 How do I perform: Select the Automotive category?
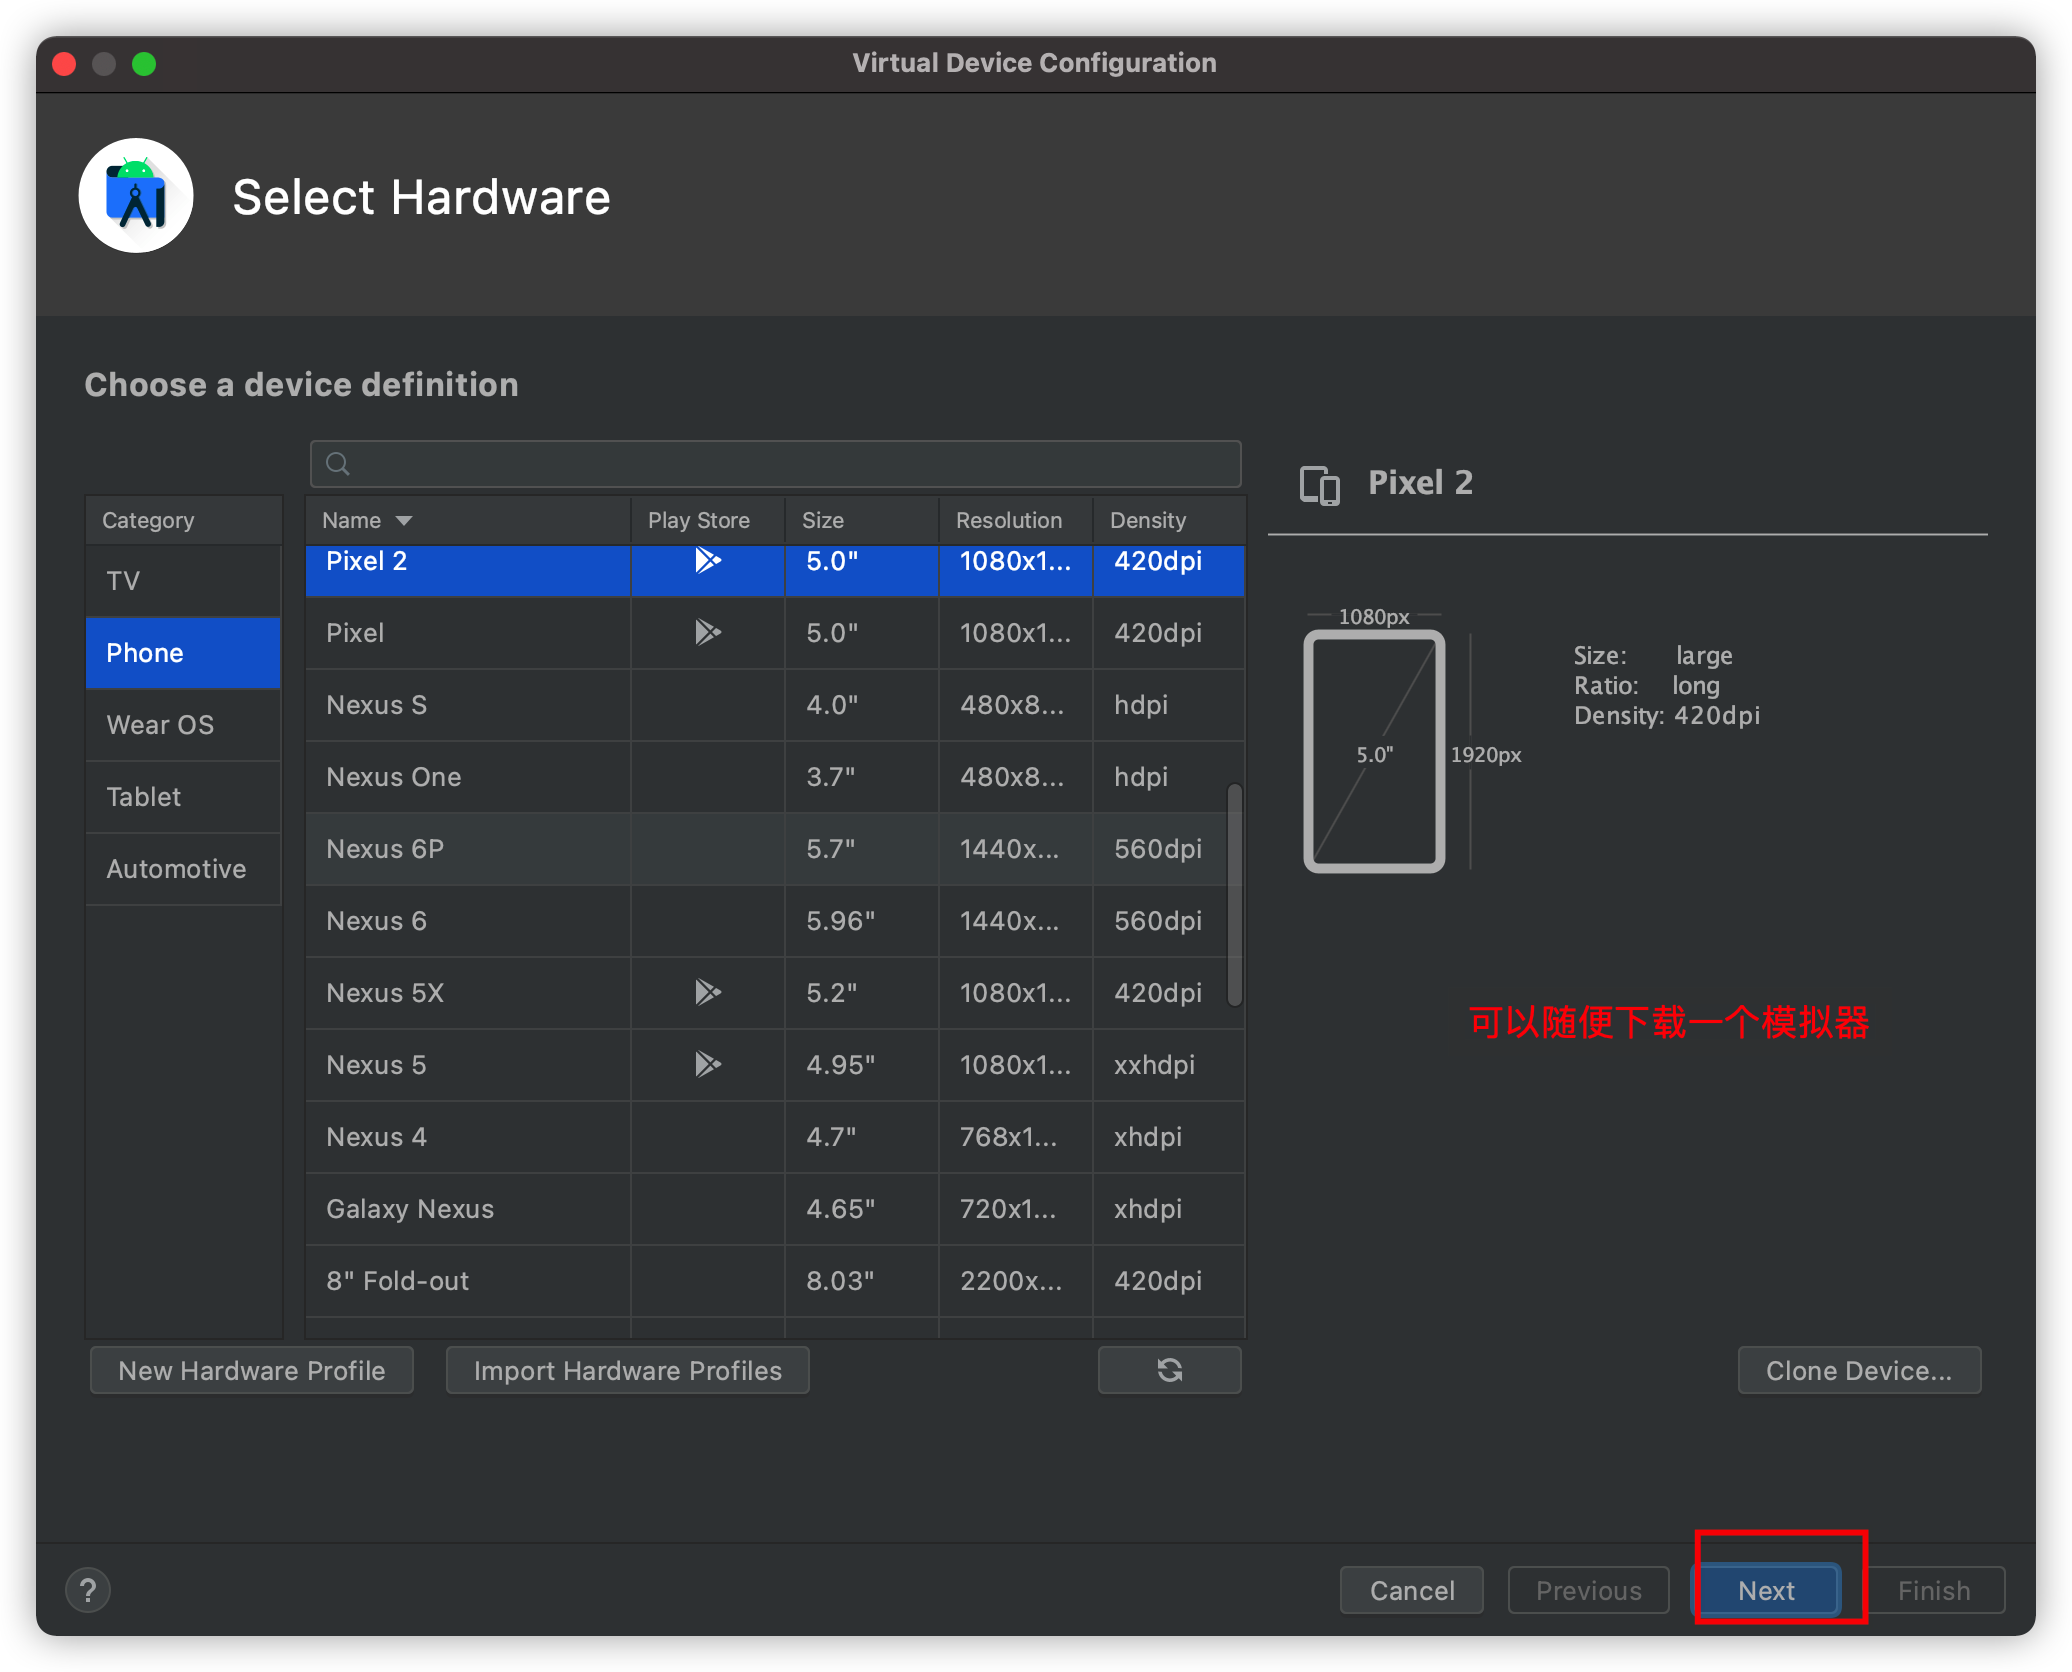click(x=184, y=869)
